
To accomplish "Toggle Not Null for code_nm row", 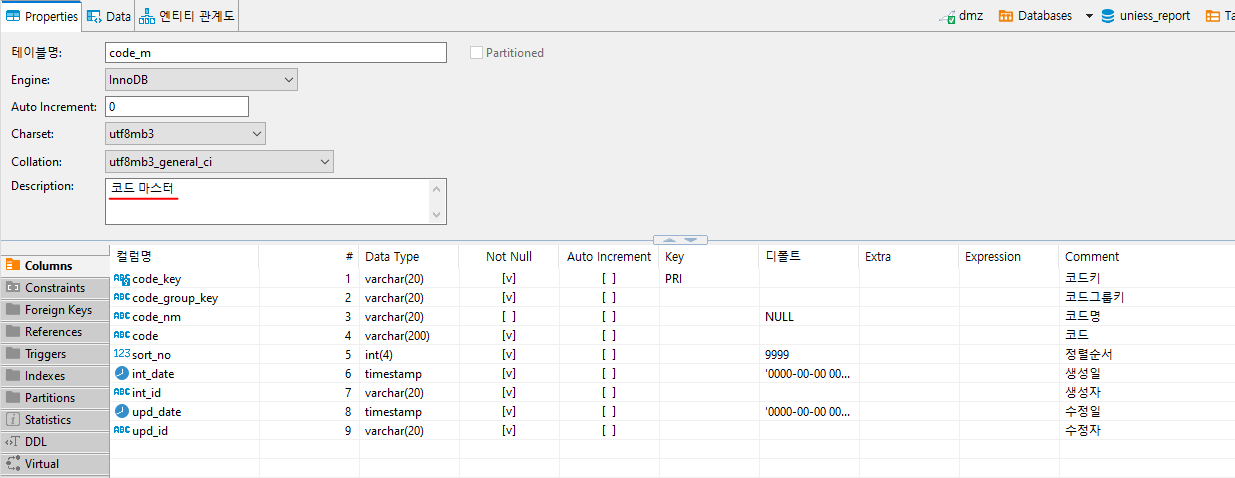I will [509, 317].
